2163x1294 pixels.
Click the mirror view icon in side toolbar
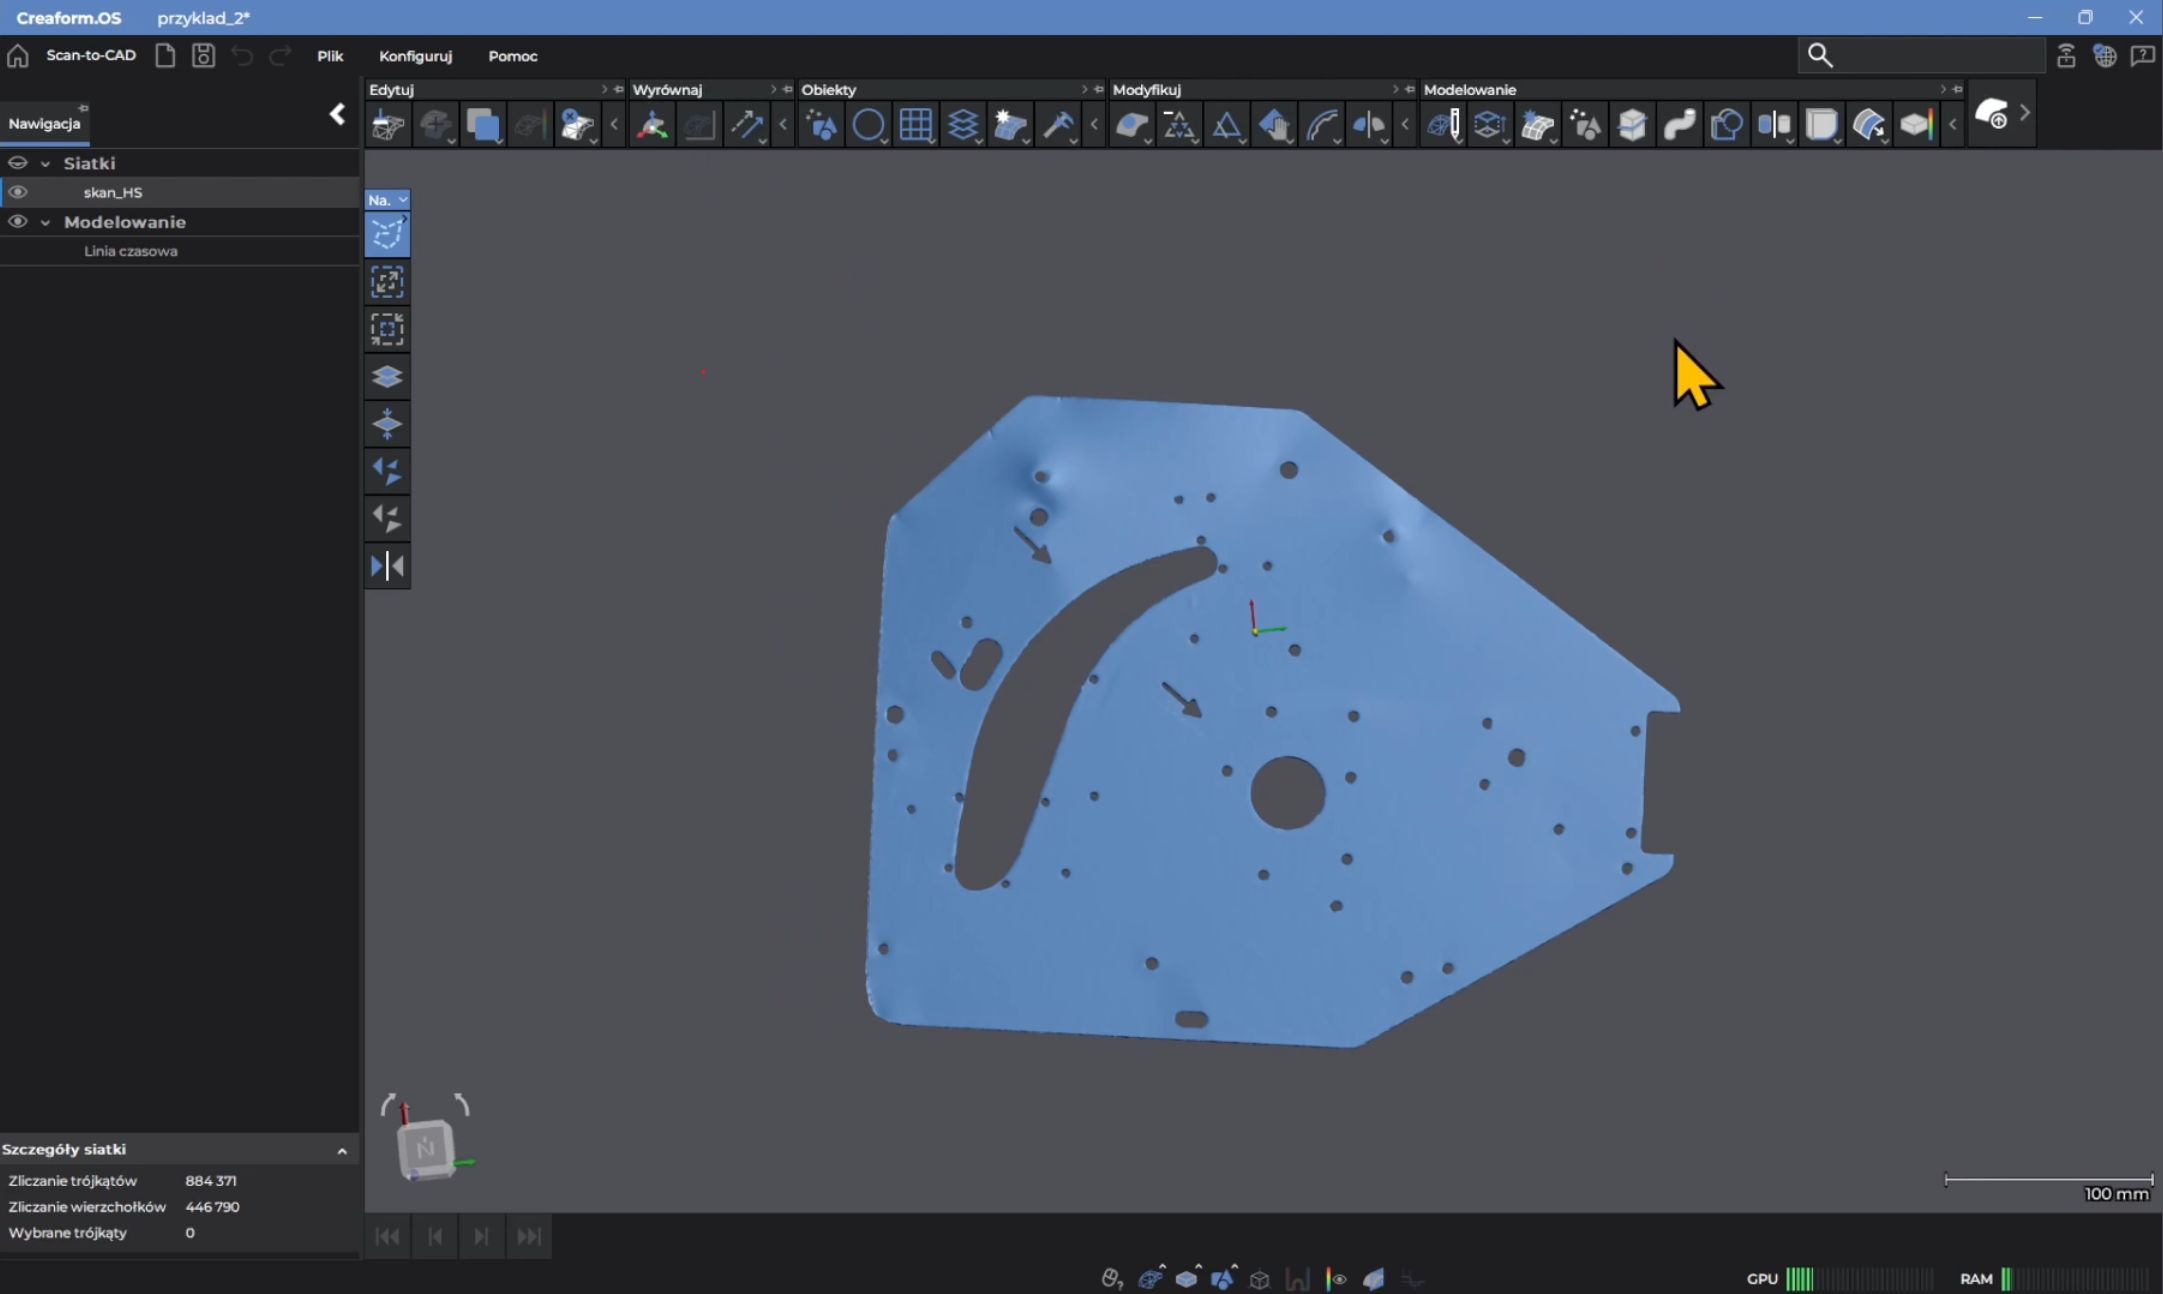pos(387,566)
